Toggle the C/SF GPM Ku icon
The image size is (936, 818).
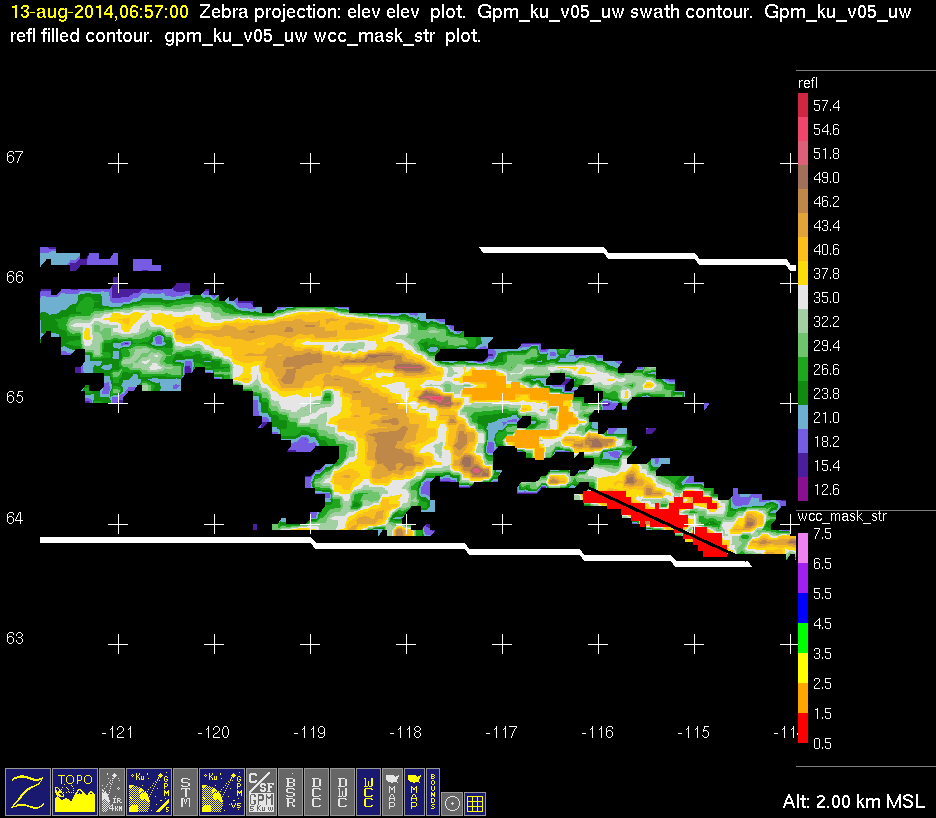(x=261, y=791)
